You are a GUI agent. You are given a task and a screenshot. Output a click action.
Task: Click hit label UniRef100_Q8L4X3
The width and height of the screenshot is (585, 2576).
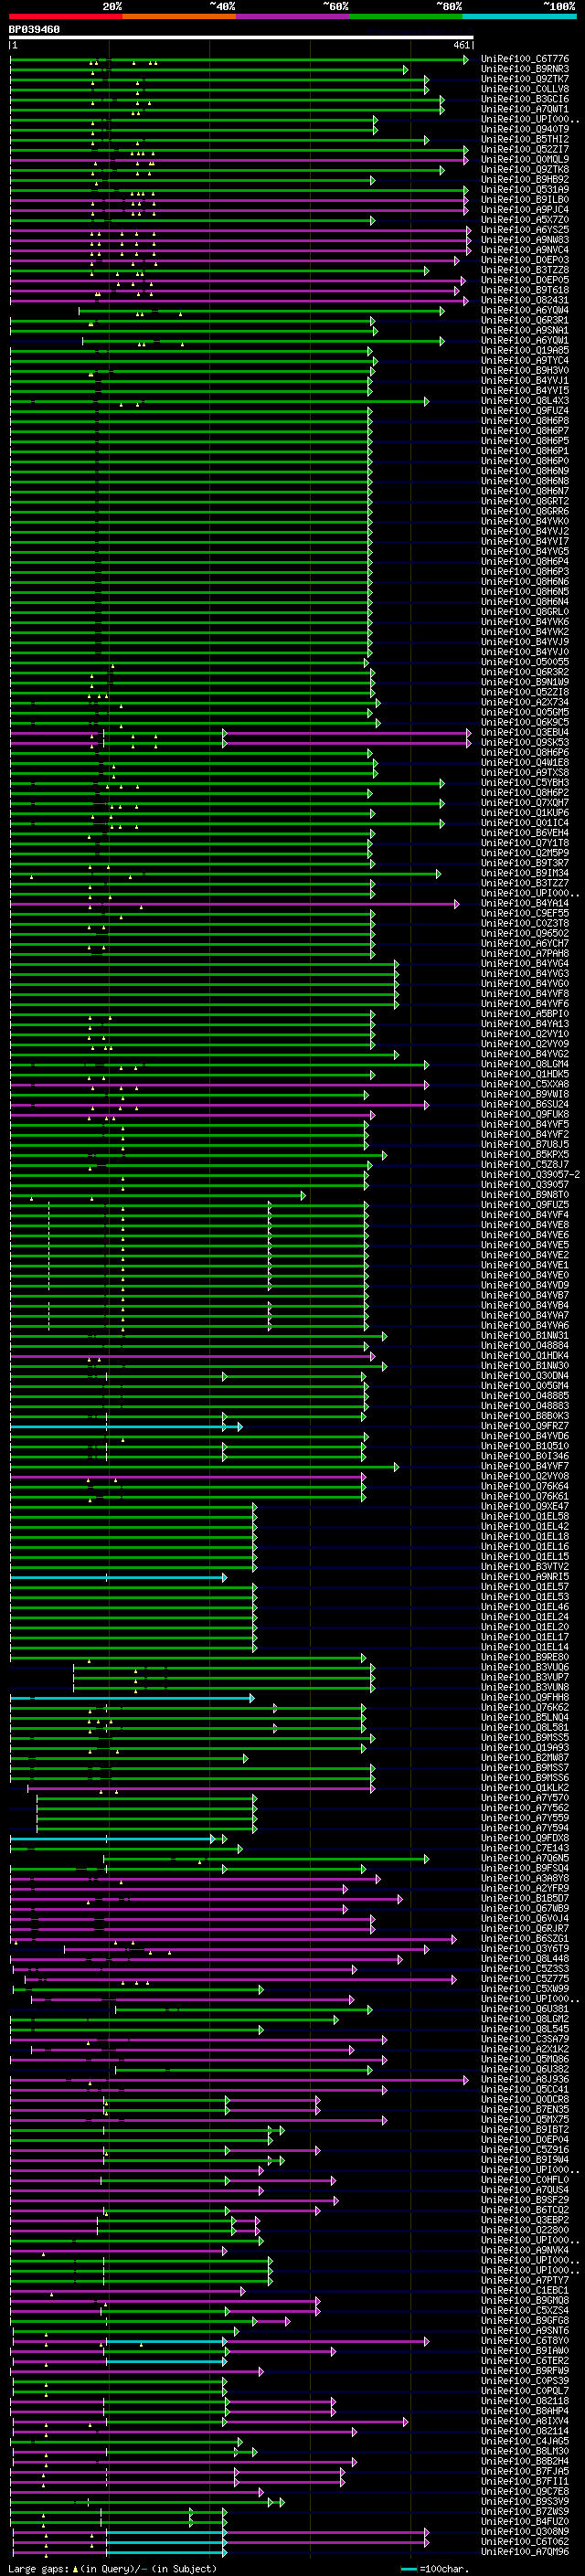[x=525, y=401]
